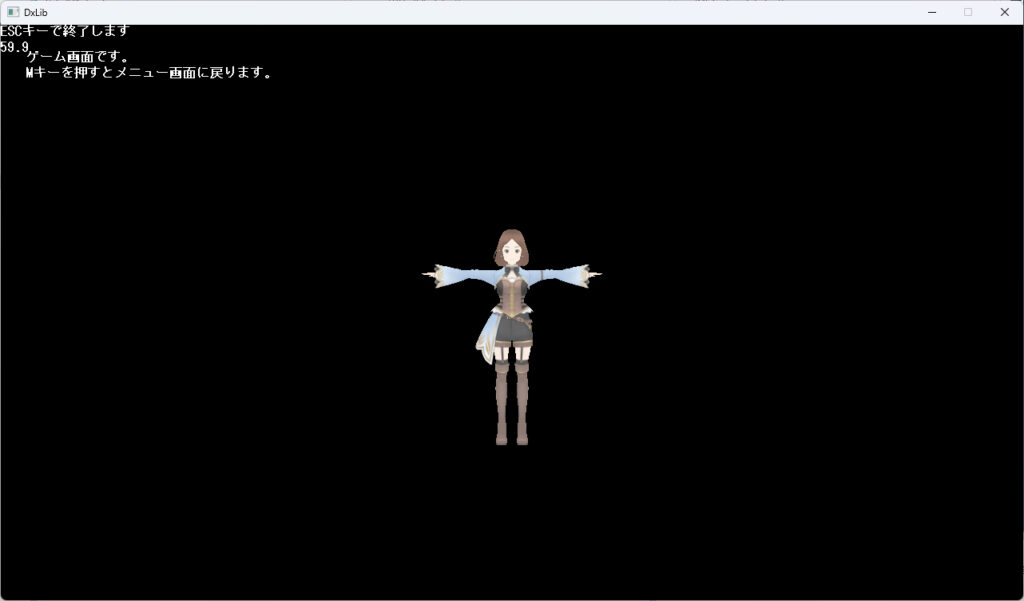Click the DxLib app icon in title bar

click(13, 12)
